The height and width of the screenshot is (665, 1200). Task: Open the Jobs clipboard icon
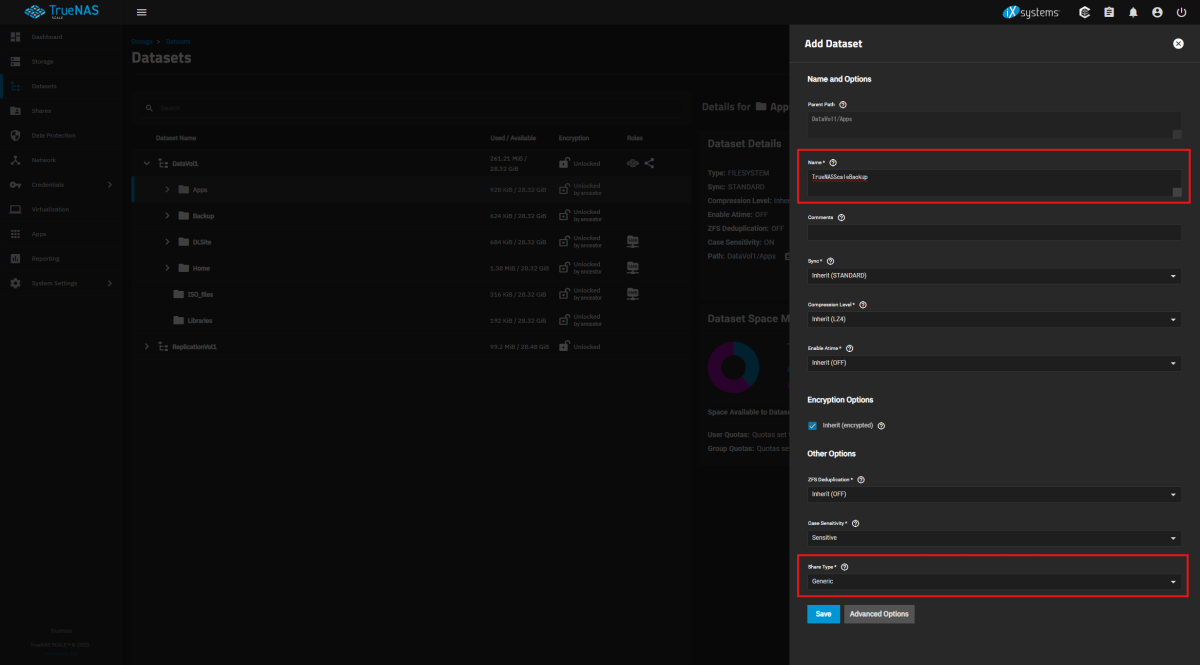tap(1109, 12)
